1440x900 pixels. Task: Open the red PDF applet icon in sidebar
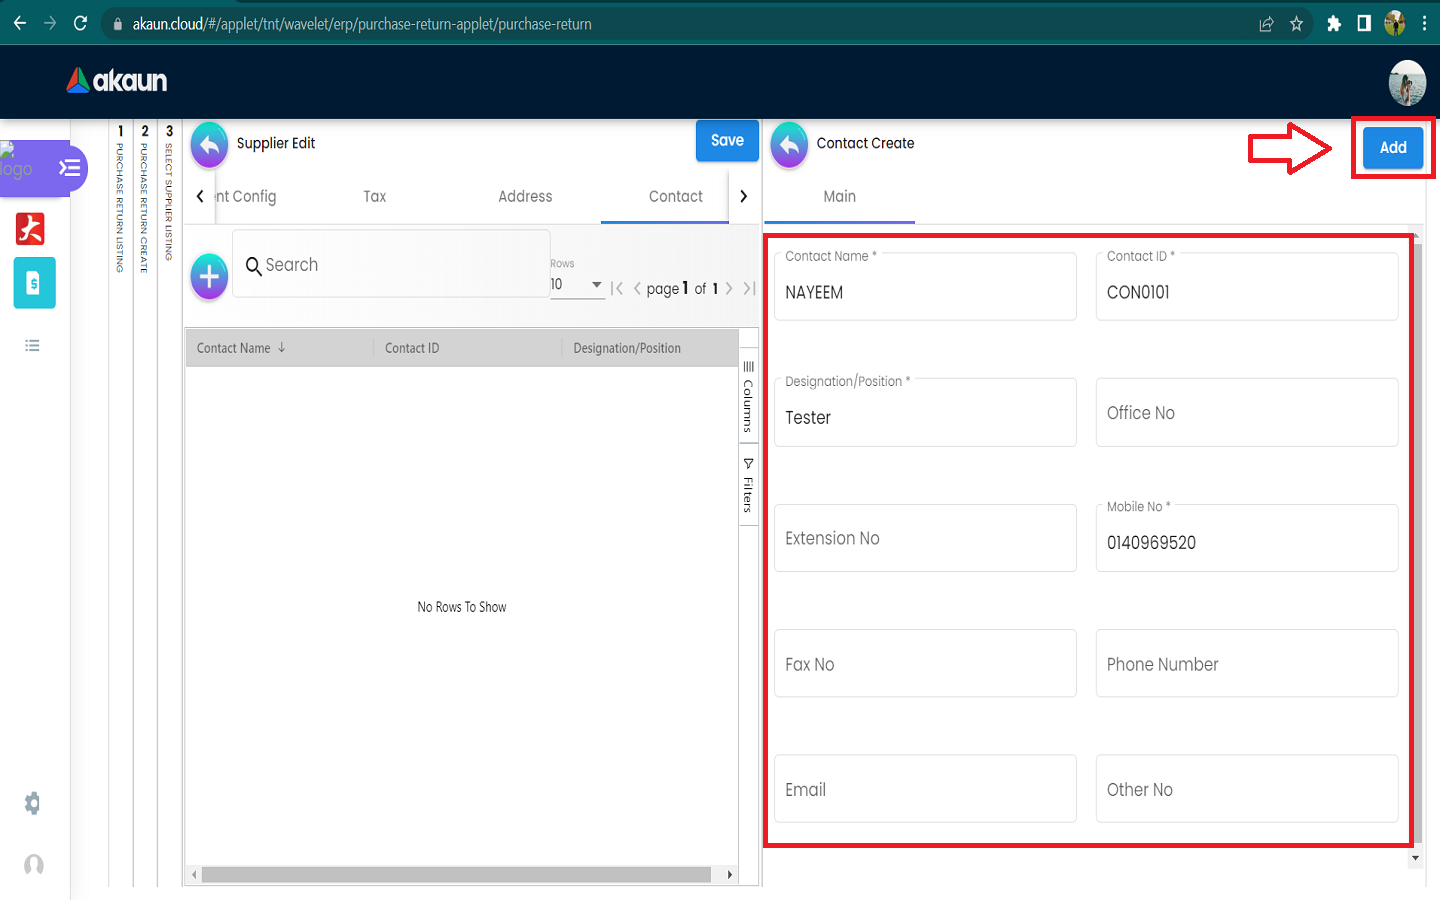pyautogui.click(x=31, y=229)
